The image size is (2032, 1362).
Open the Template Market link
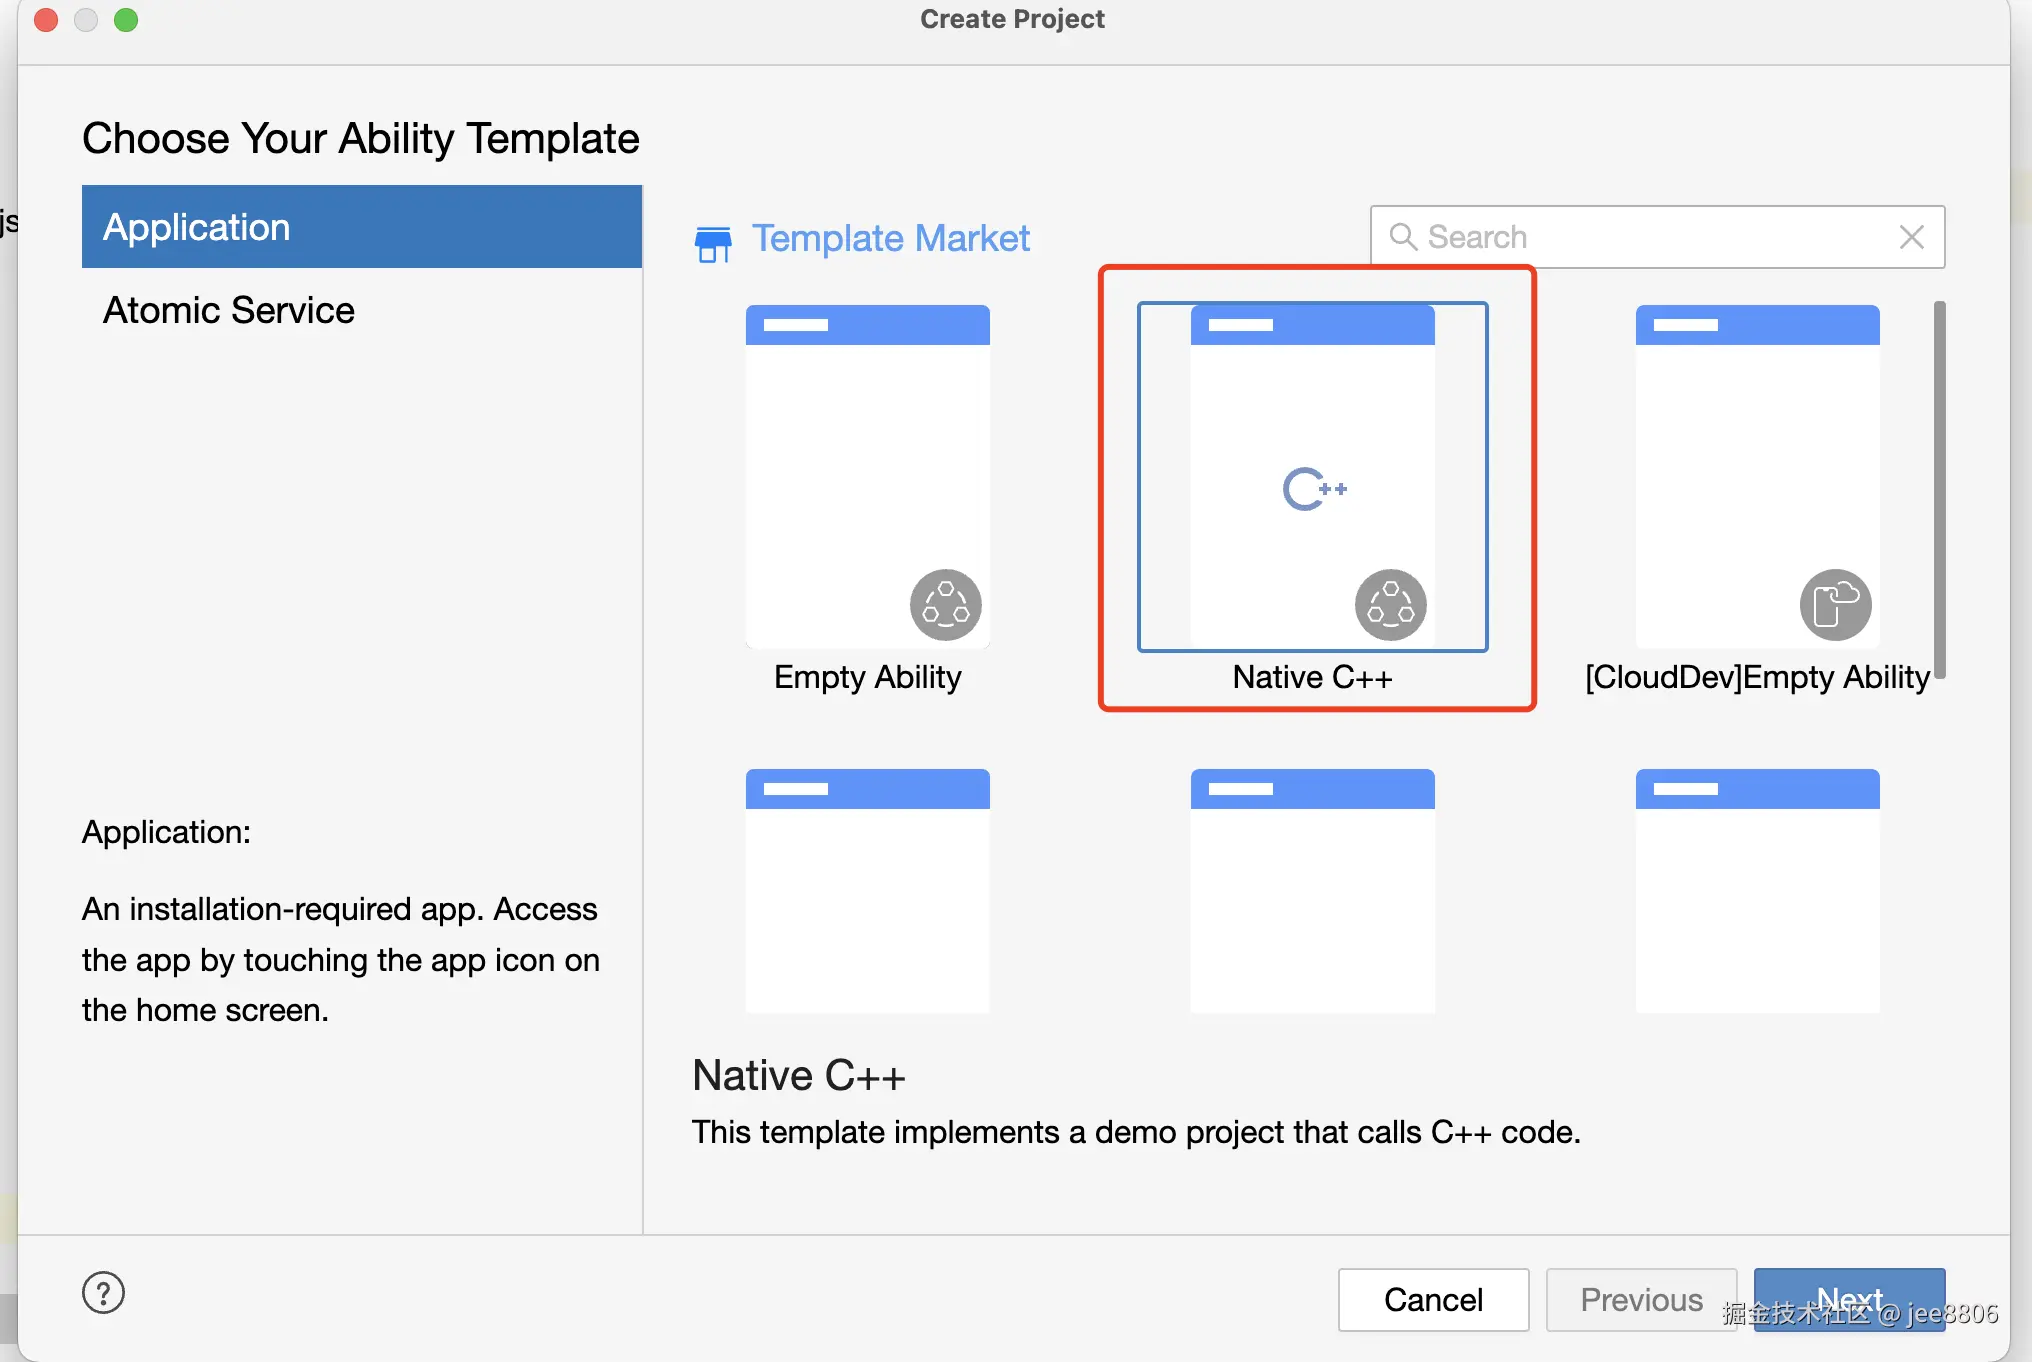point(890,238)
